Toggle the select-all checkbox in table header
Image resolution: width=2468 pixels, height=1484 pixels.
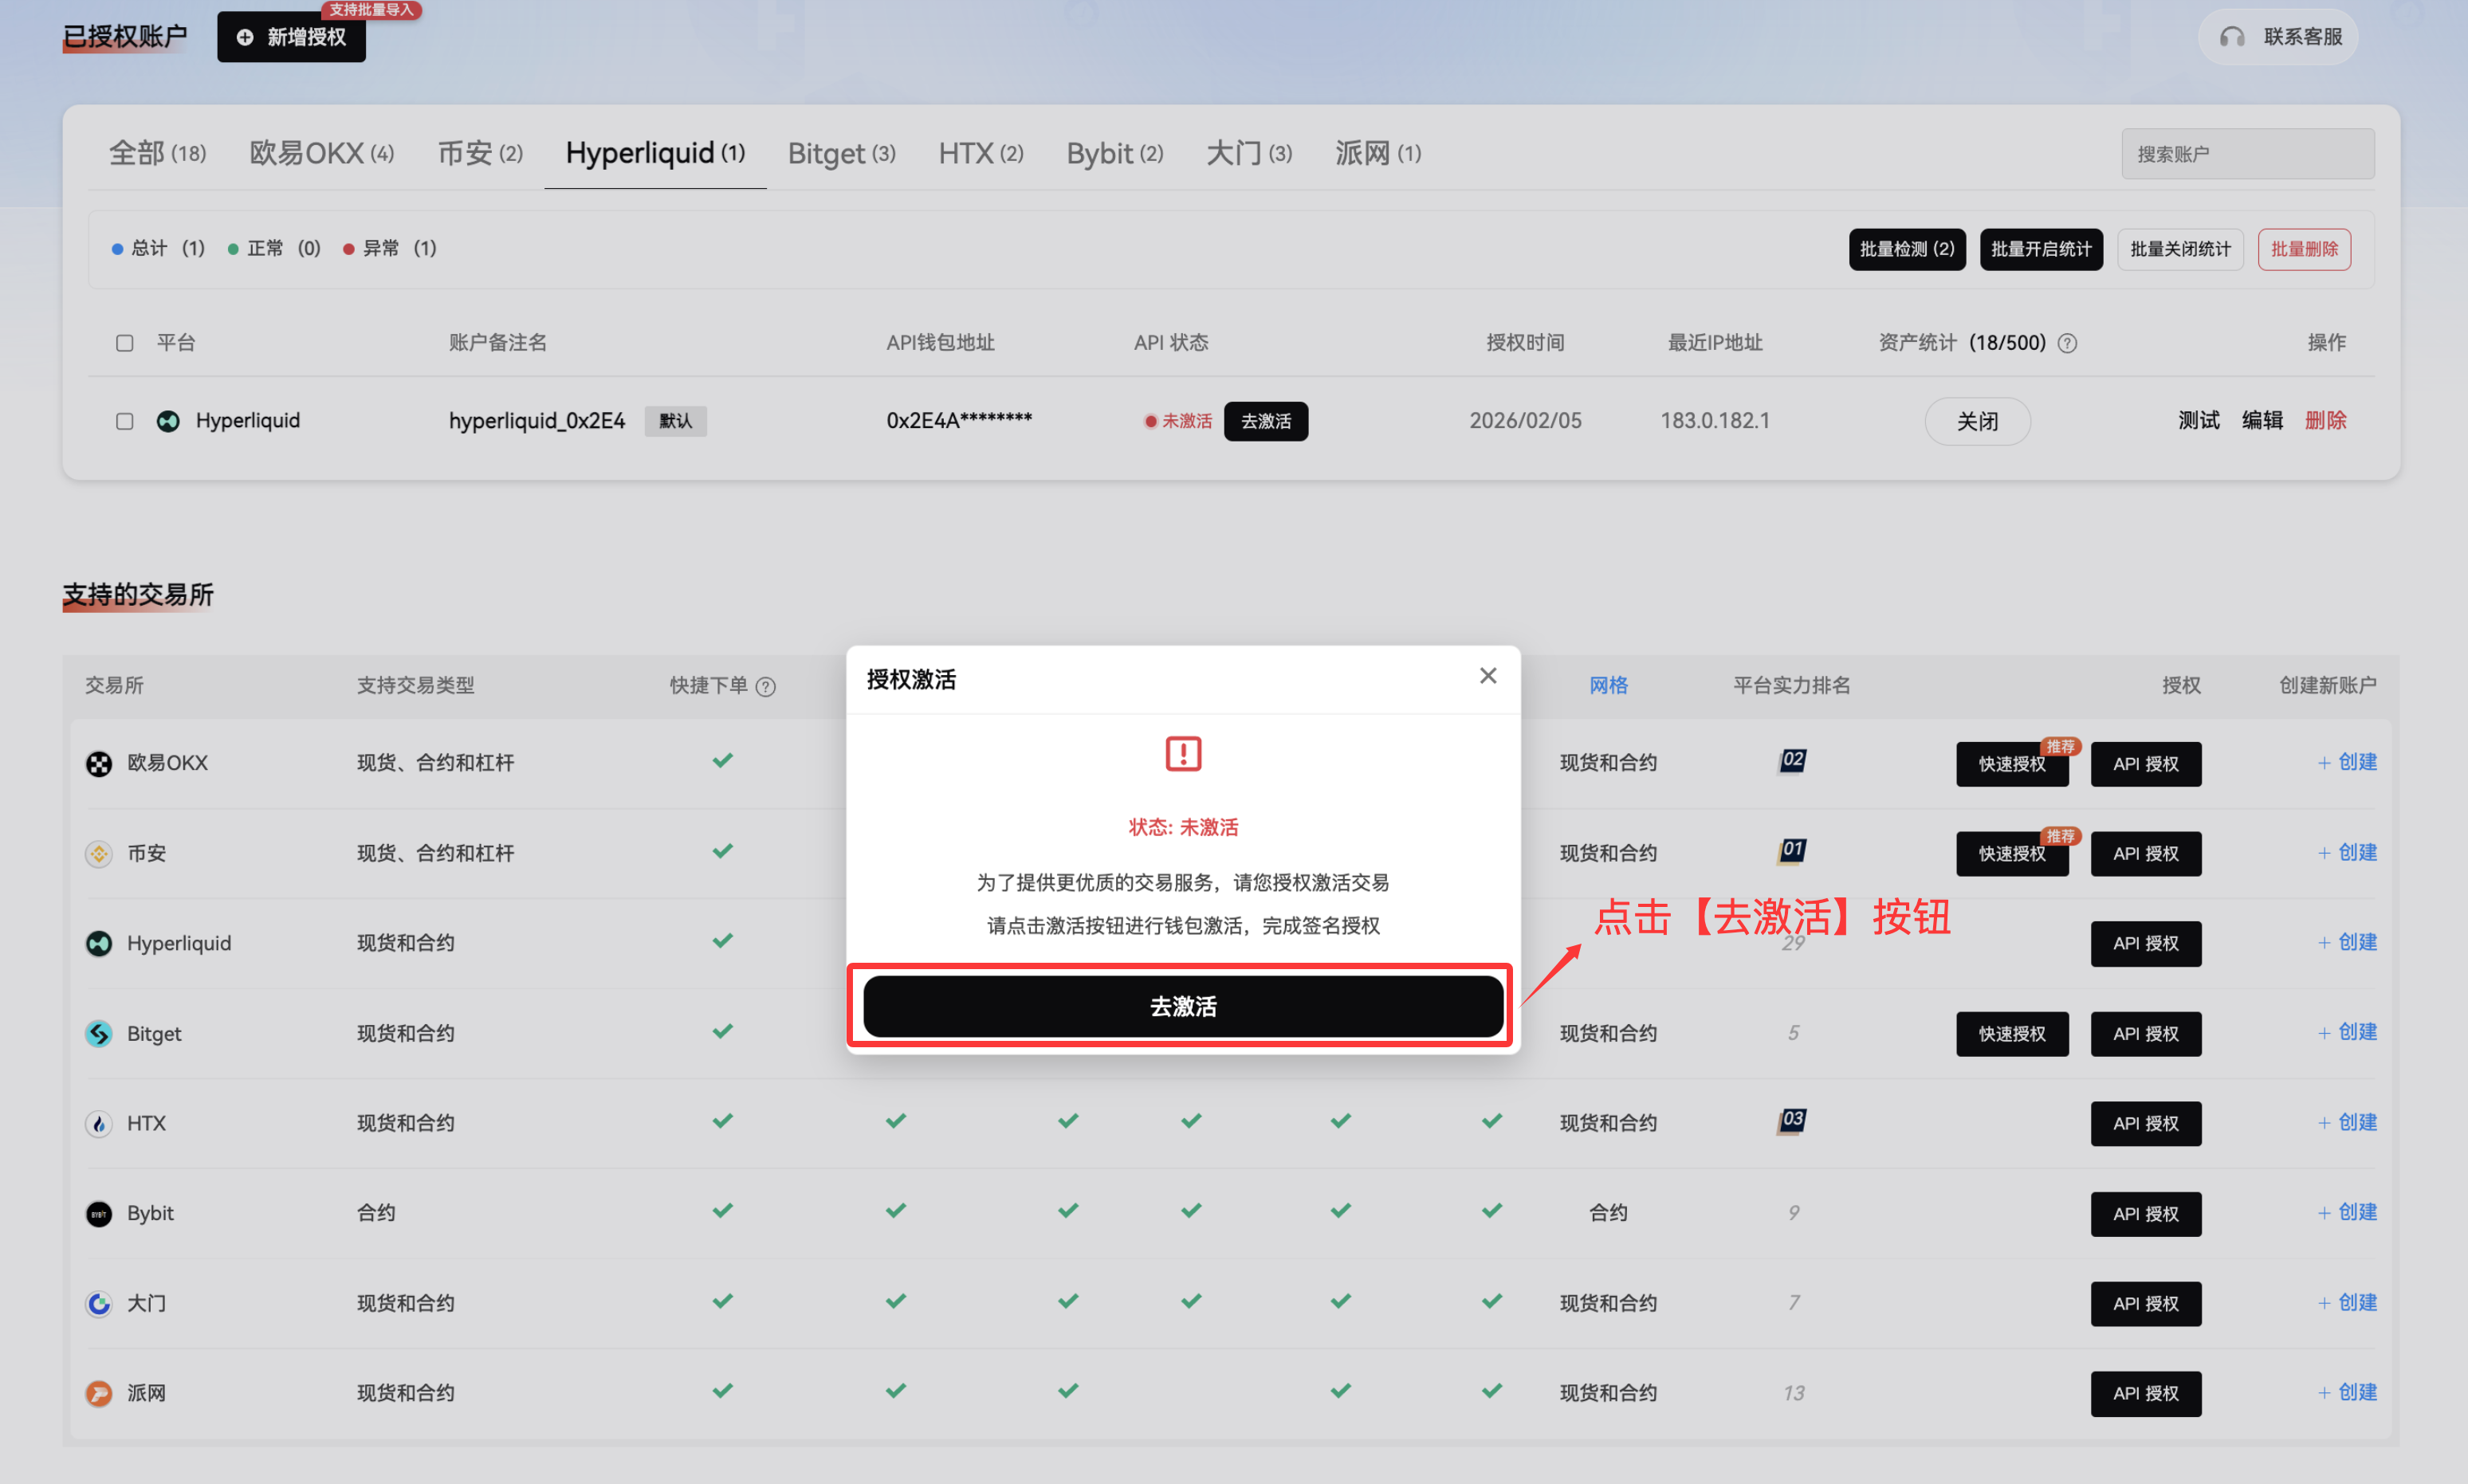pyautogui.click(x=124, y=342)
